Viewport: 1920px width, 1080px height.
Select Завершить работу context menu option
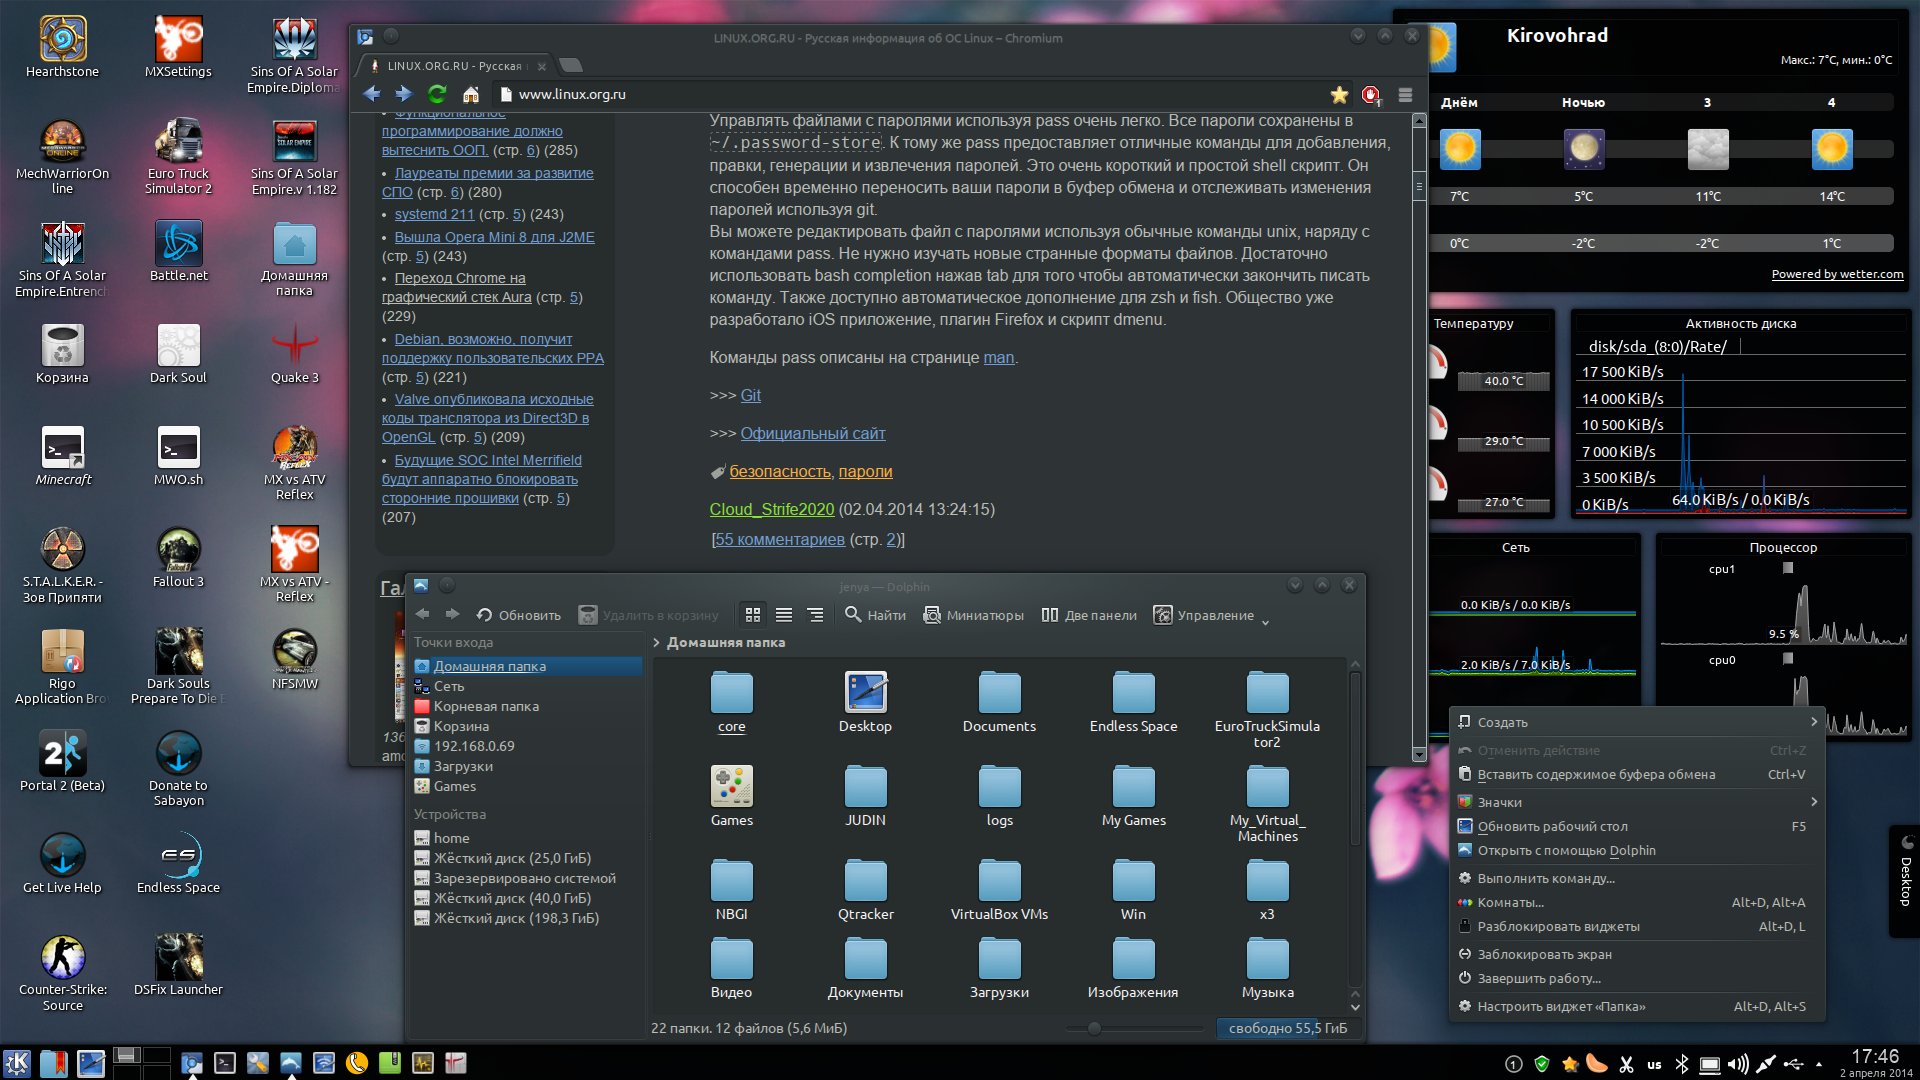(1540, 977)
